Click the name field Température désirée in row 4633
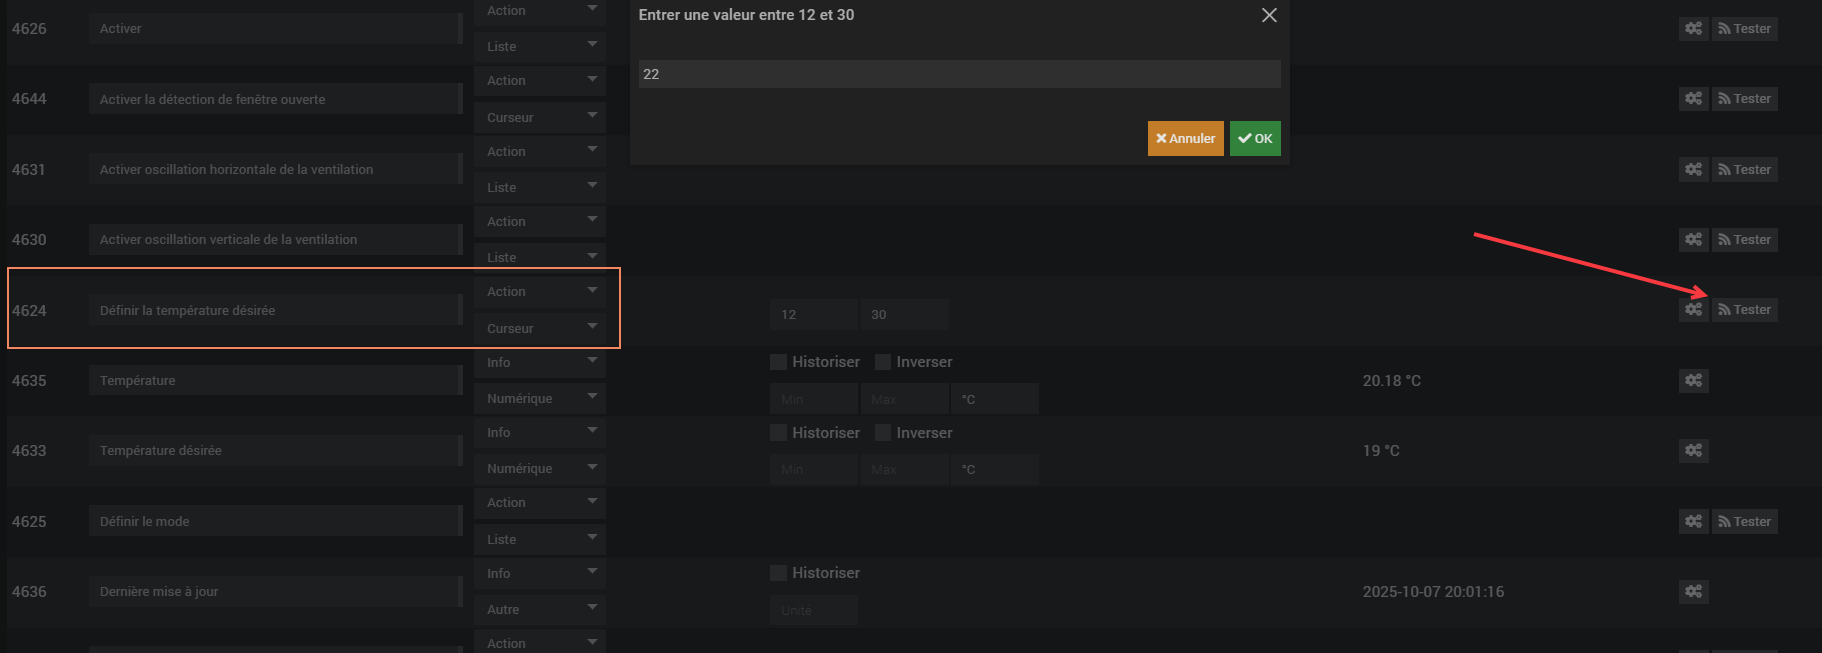Viewport: 1822px width, 653px height. [x=275, y=451]
